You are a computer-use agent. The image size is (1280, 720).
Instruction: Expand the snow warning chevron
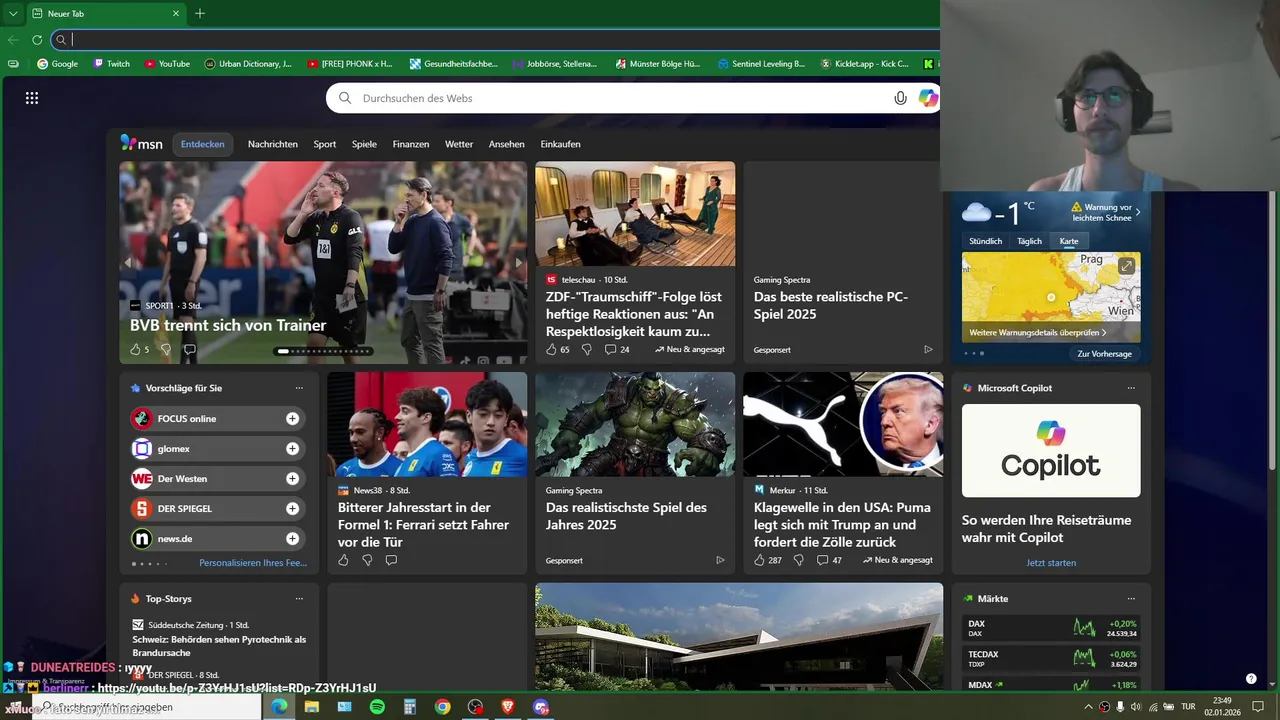click(1137, 212)
